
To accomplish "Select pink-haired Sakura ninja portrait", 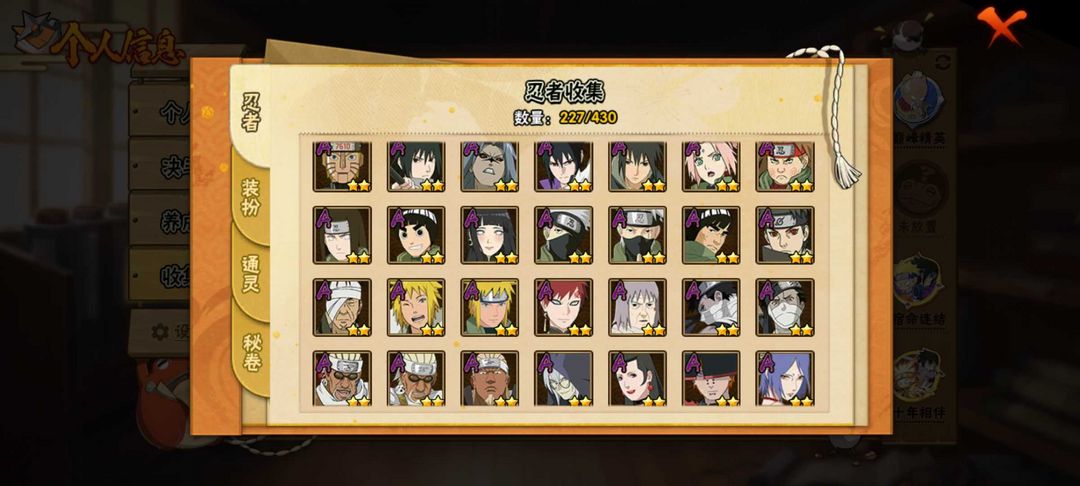I will tap(711, 166).
